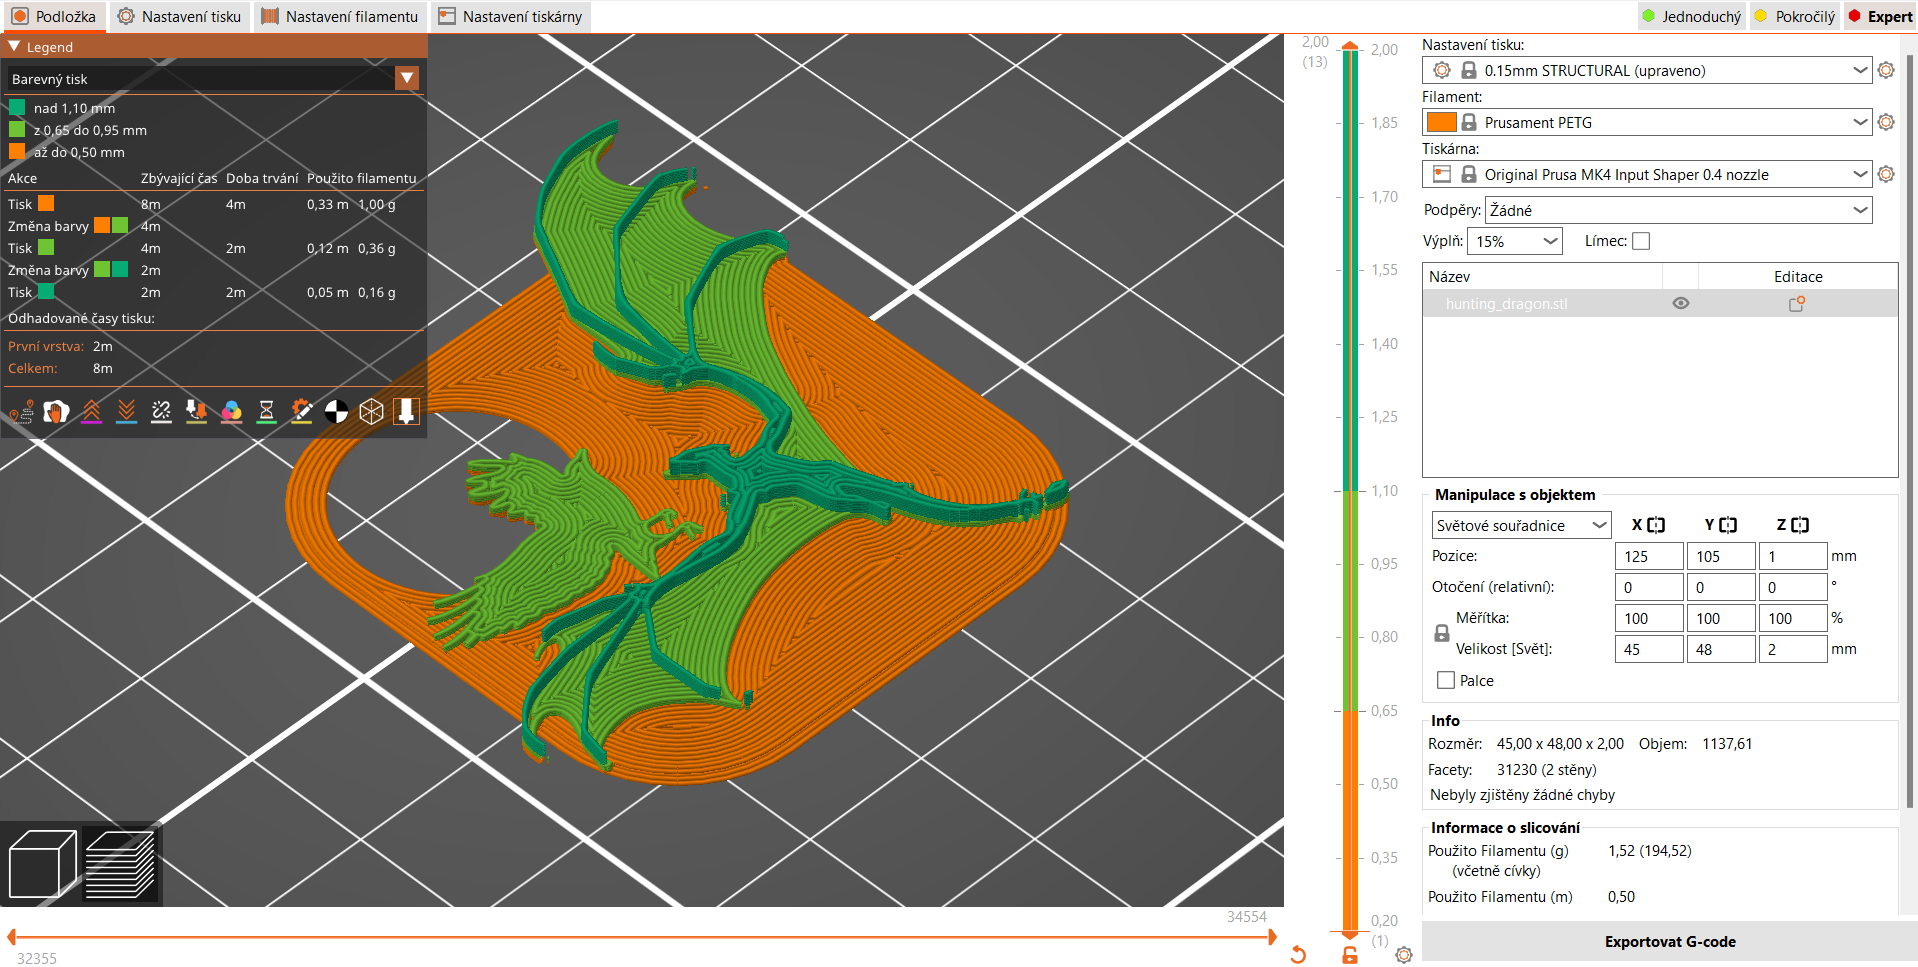The height and width of the screenshot is (967, 1918).
Task: Switch to Nastavení filamentu tab
Action: click(x=340, y=16)
